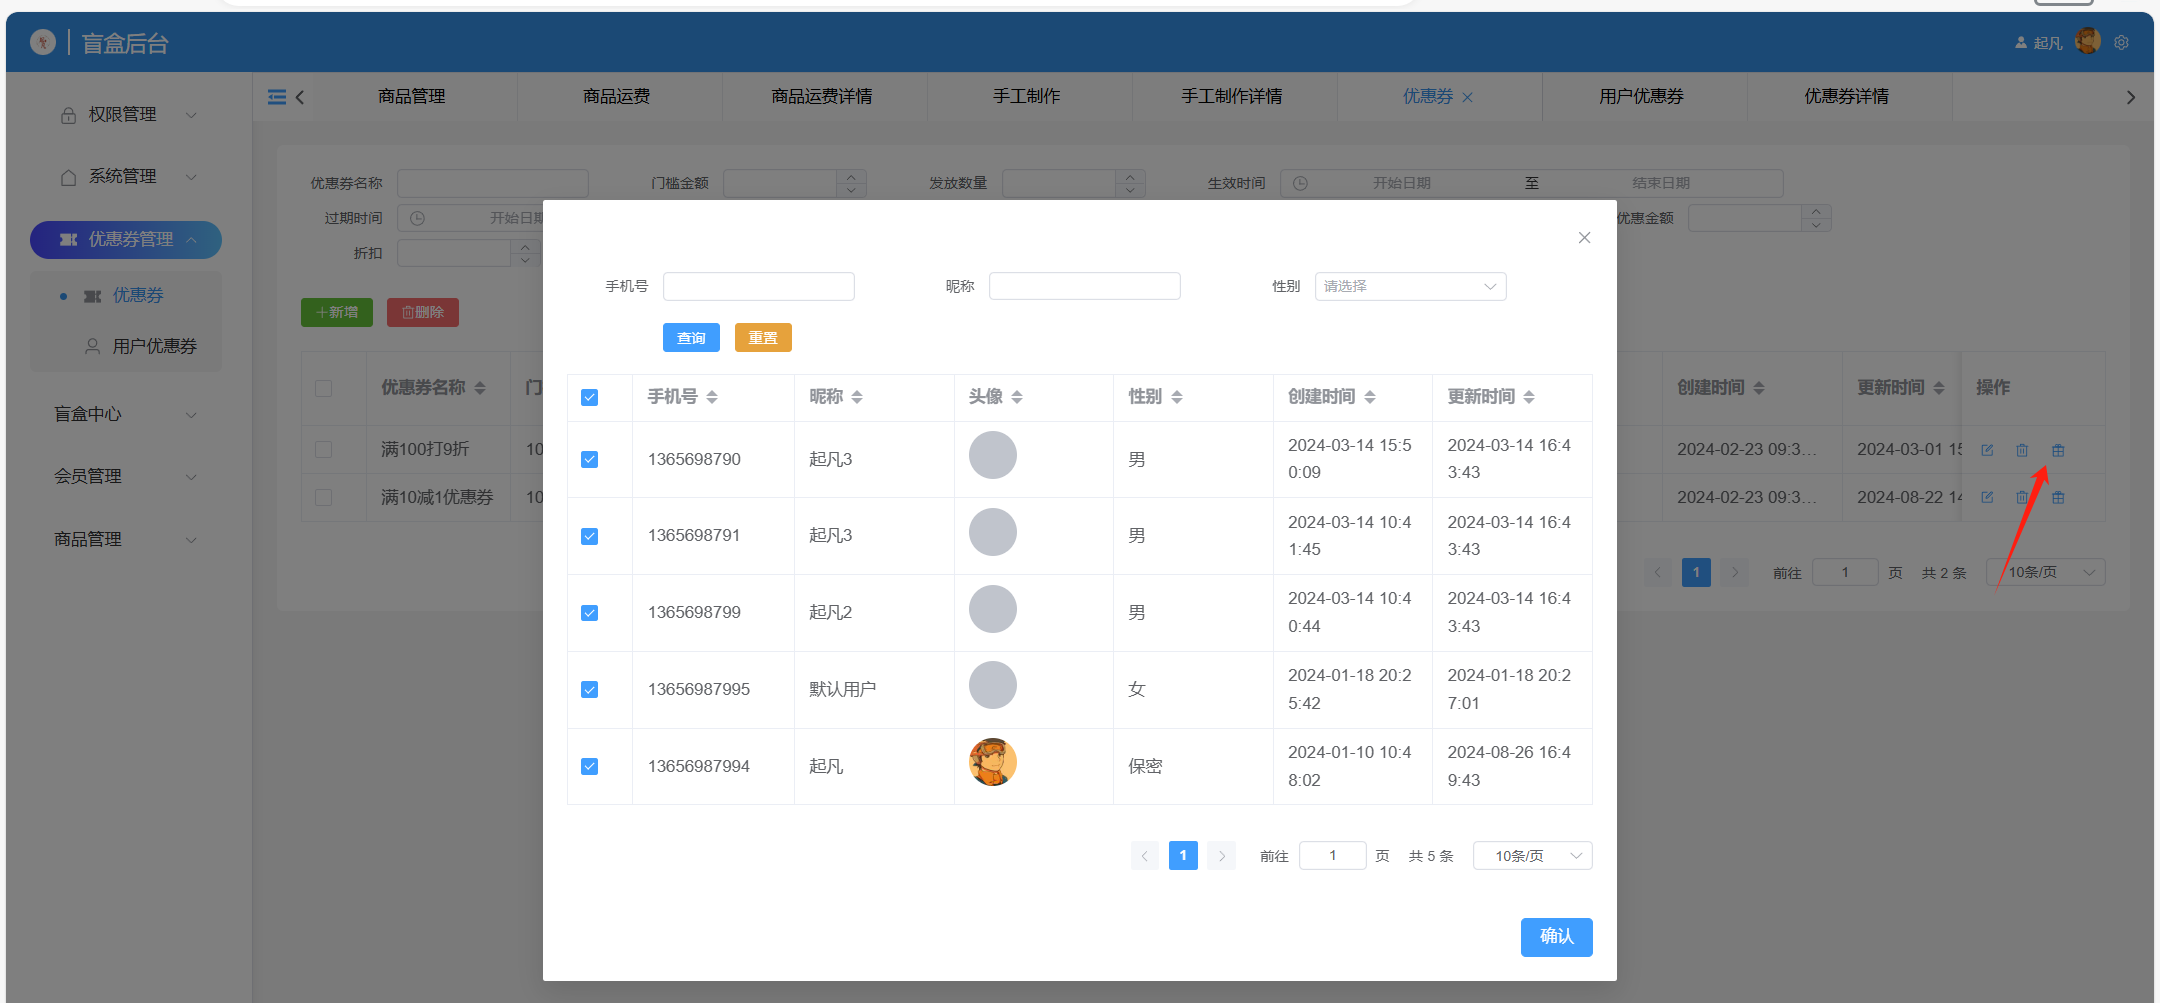
Task: Uncheck user 13656987994
Action: 590,767
